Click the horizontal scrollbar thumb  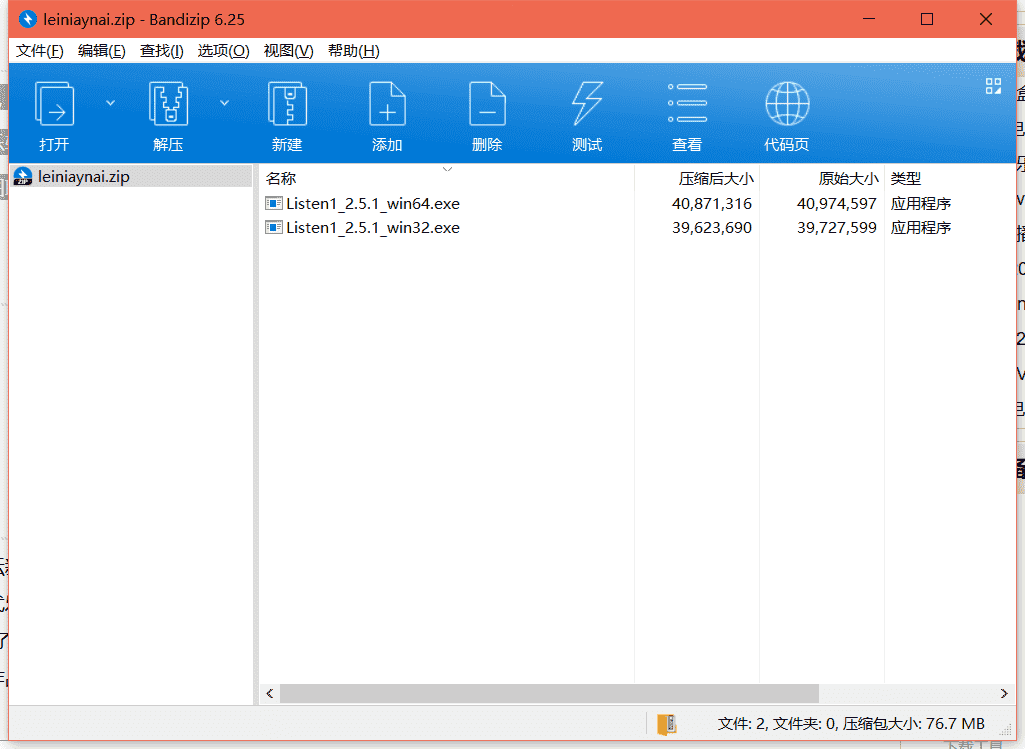click(x=549, y=693)
